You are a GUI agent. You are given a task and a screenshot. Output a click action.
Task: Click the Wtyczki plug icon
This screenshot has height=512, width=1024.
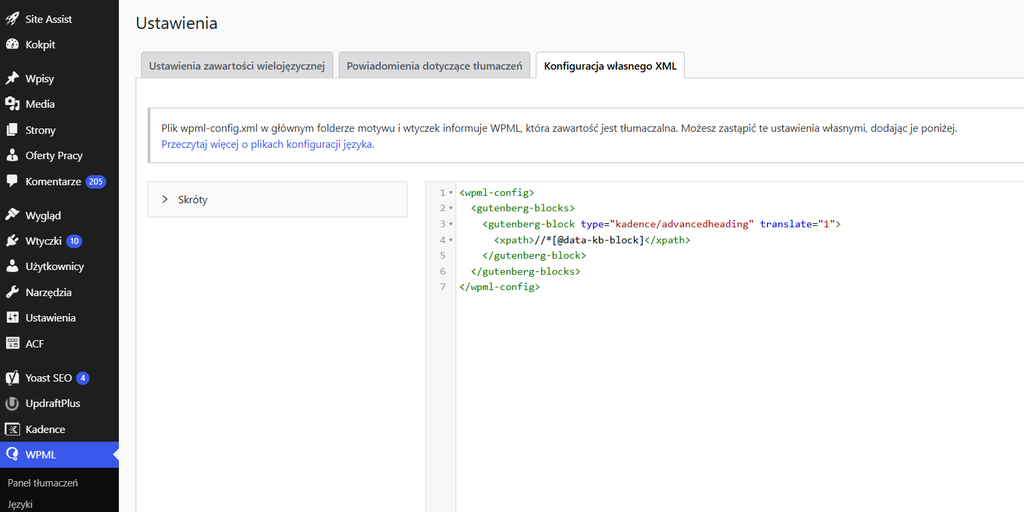12,241
